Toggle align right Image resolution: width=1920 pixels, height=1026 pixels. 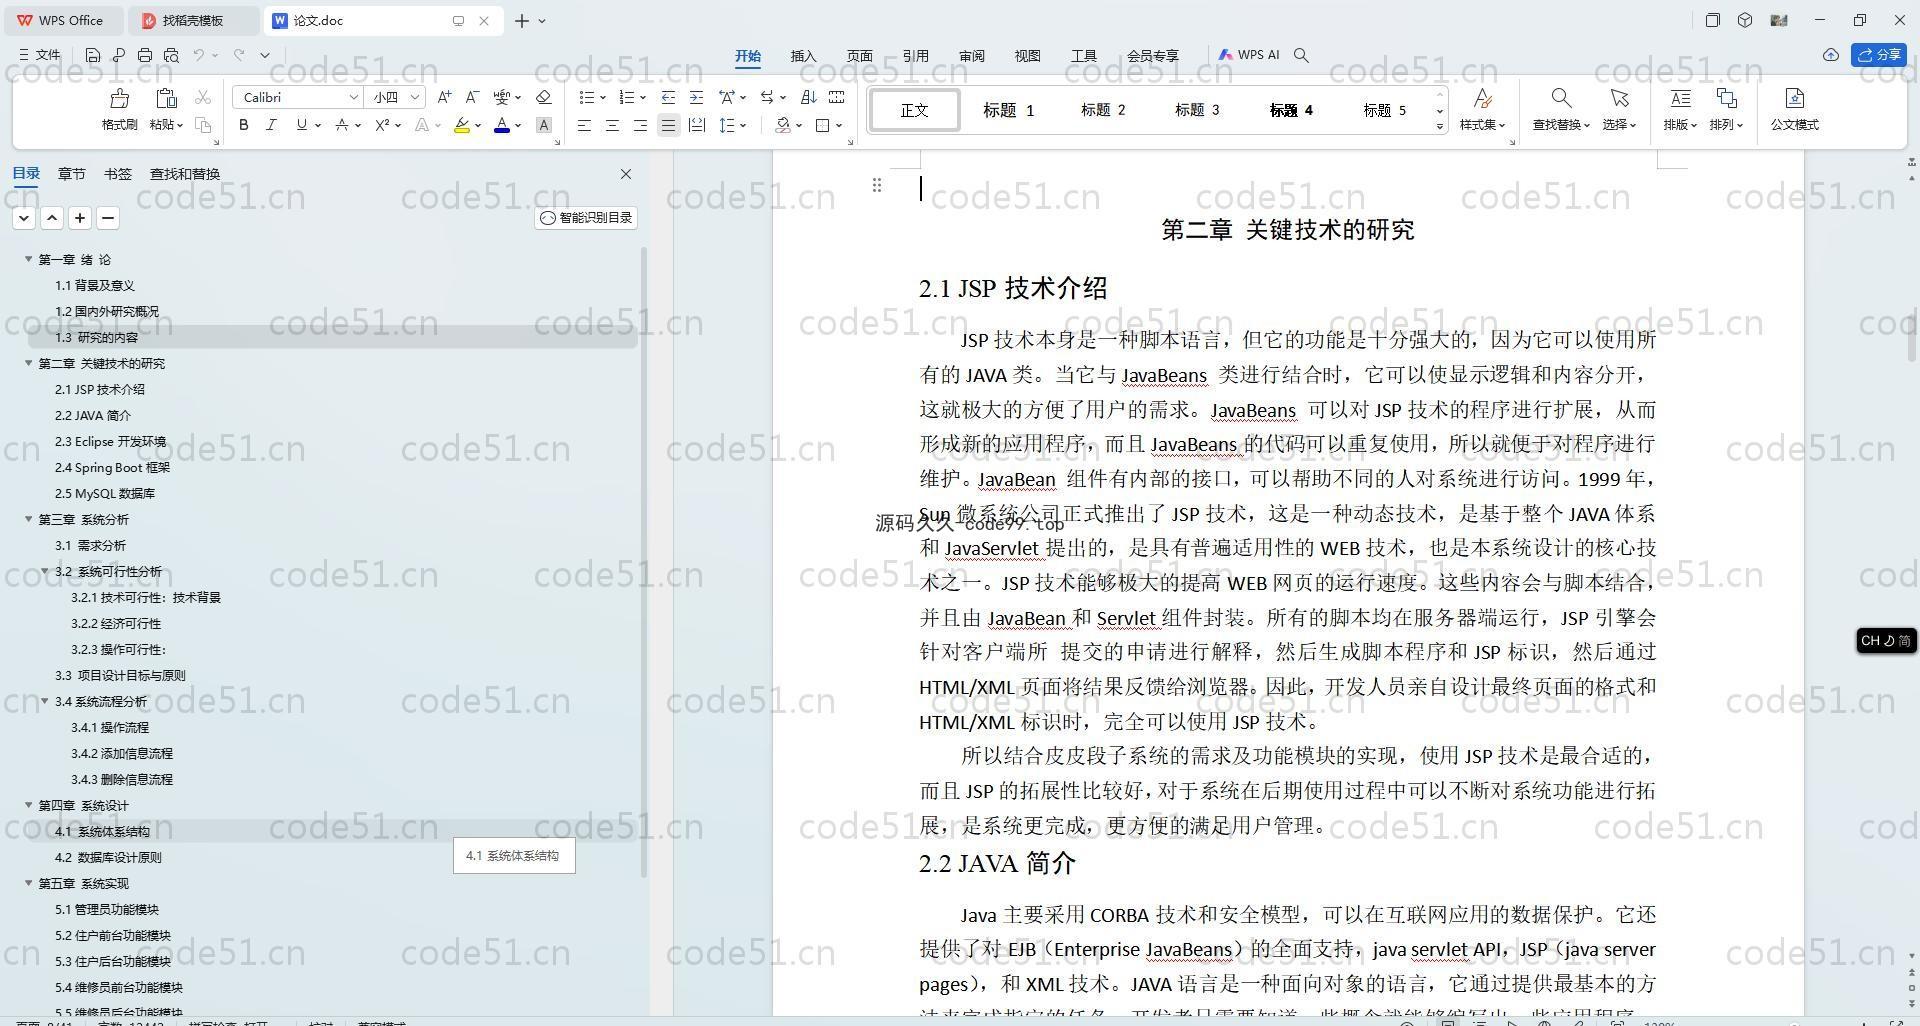[640, 125]
